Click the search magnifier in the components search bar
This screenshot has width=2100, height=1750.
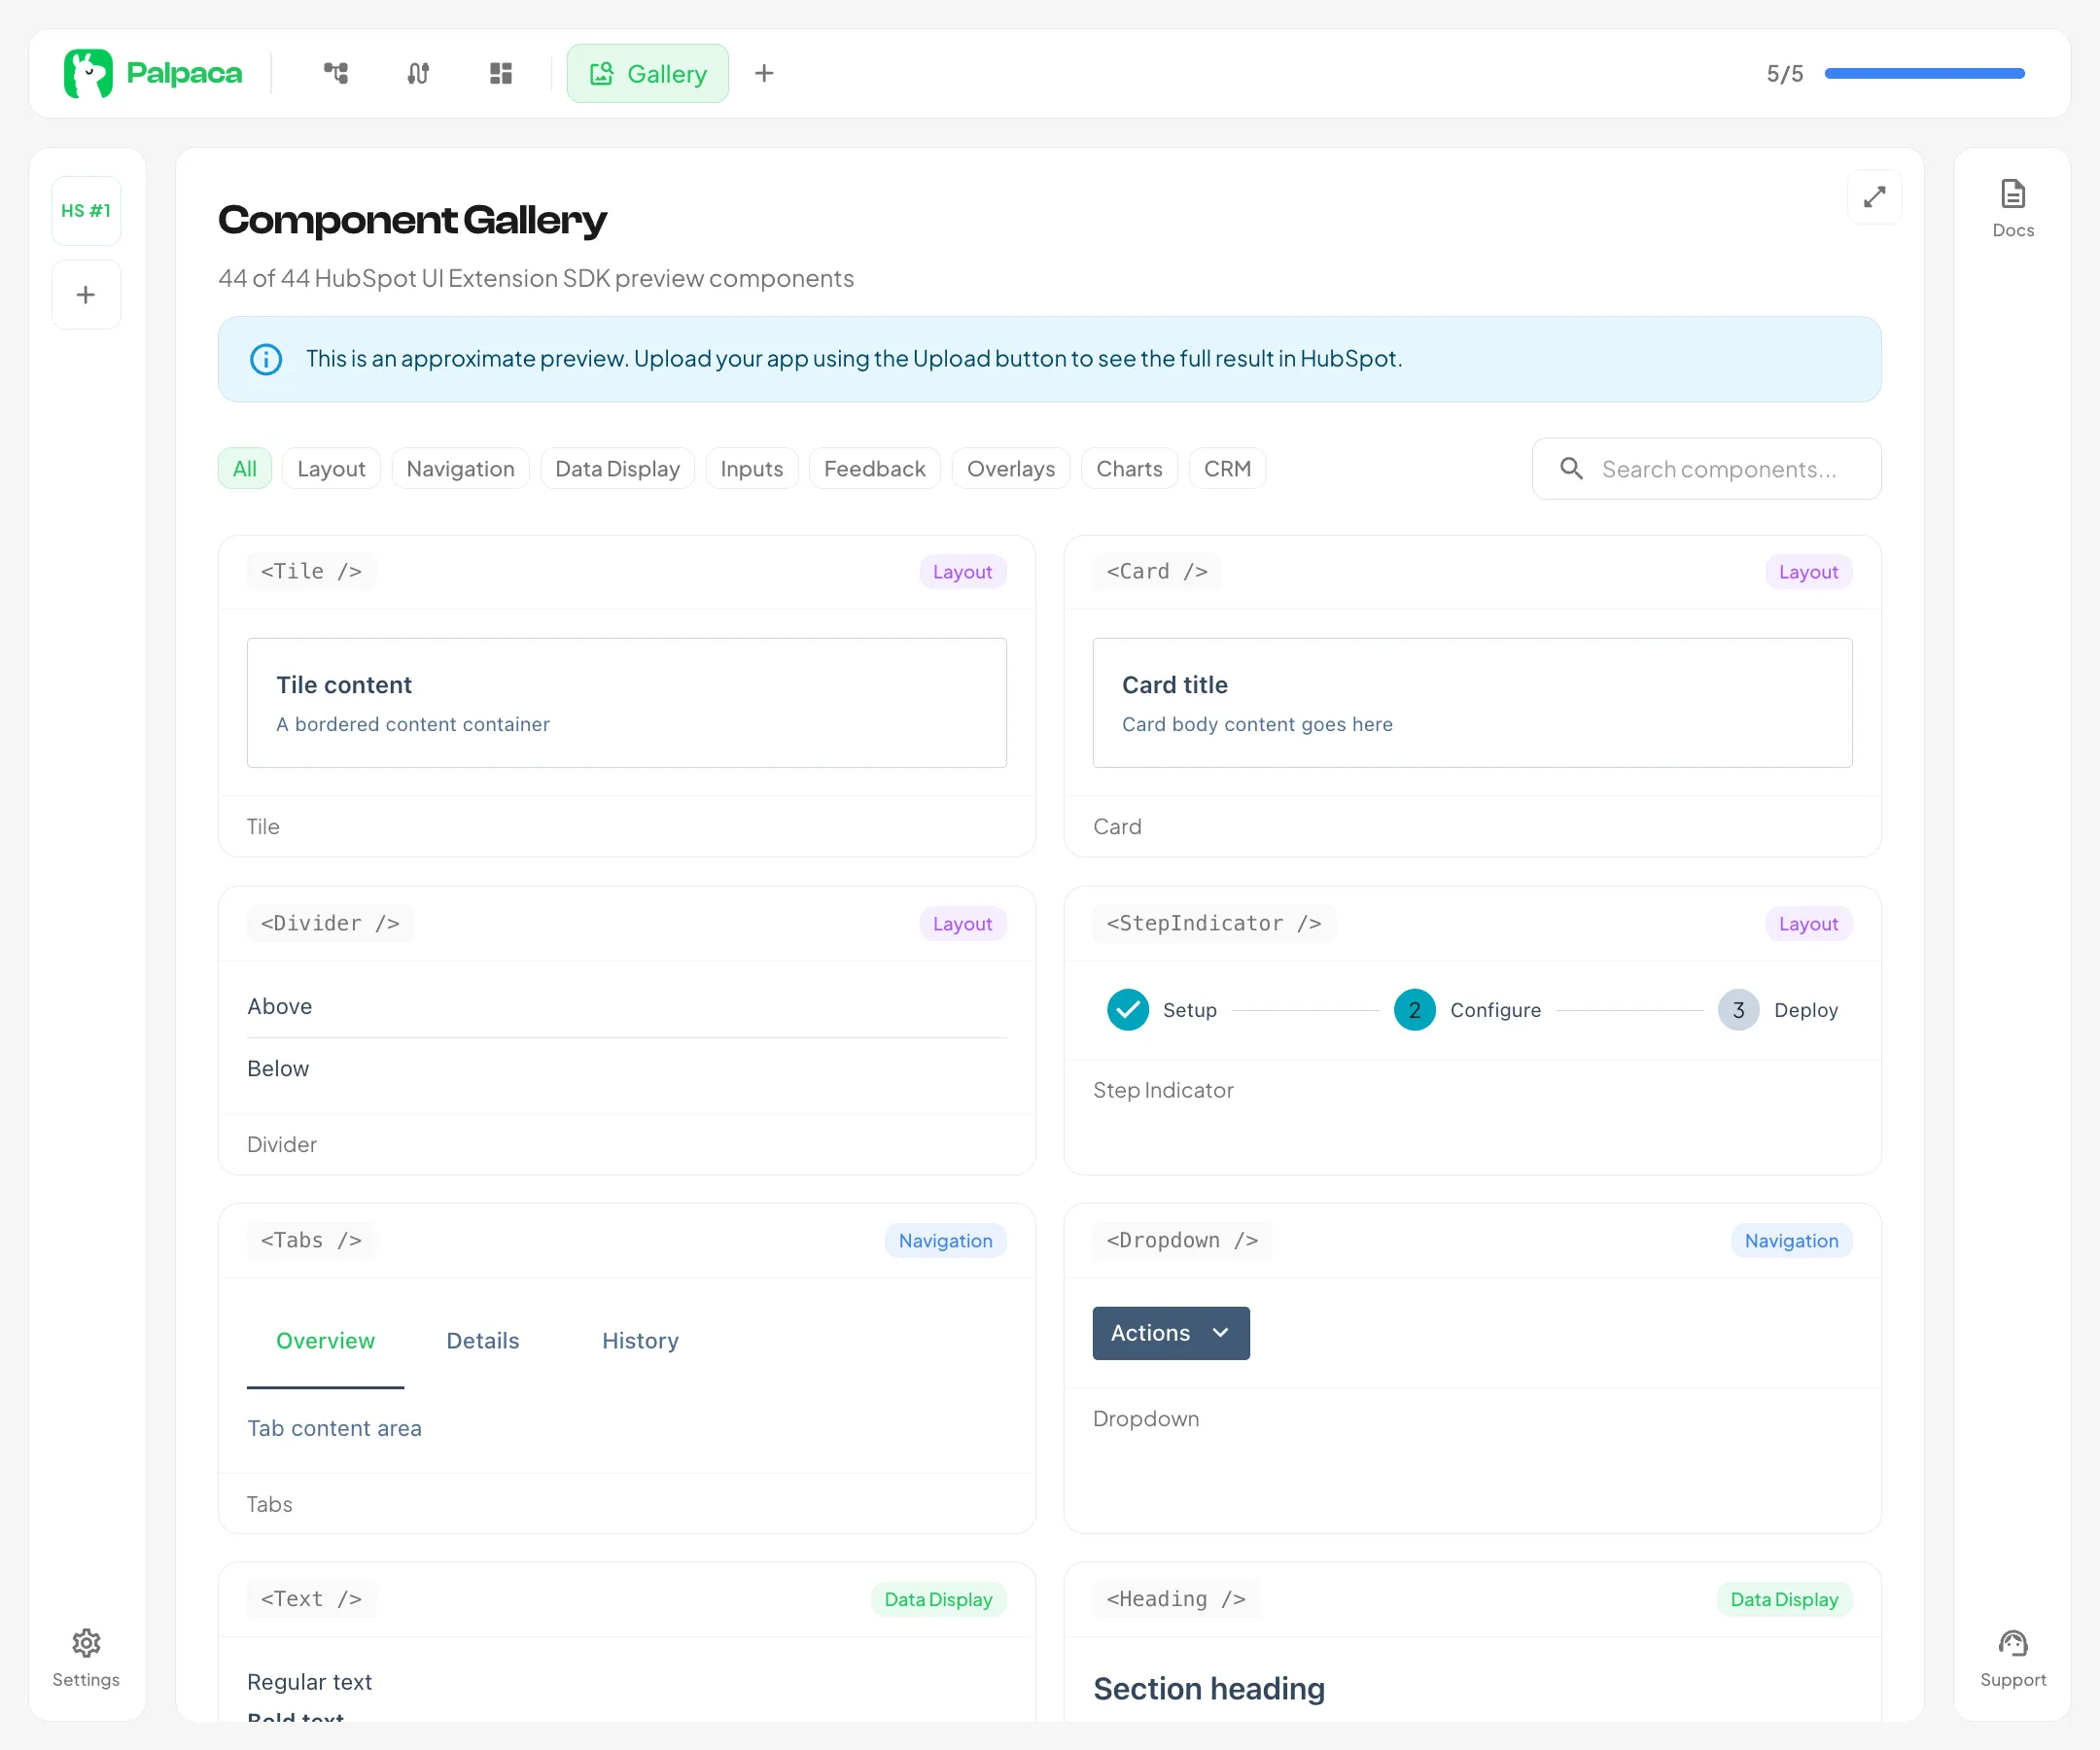click(x=1570, y=468)
